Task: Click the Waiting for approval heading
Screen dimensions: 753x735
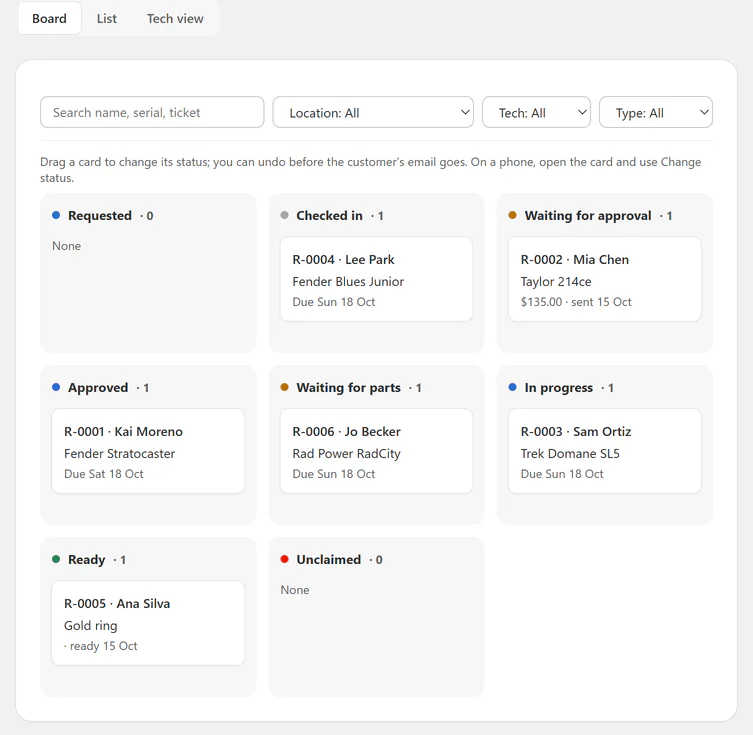Action: (x=588, y=216)
